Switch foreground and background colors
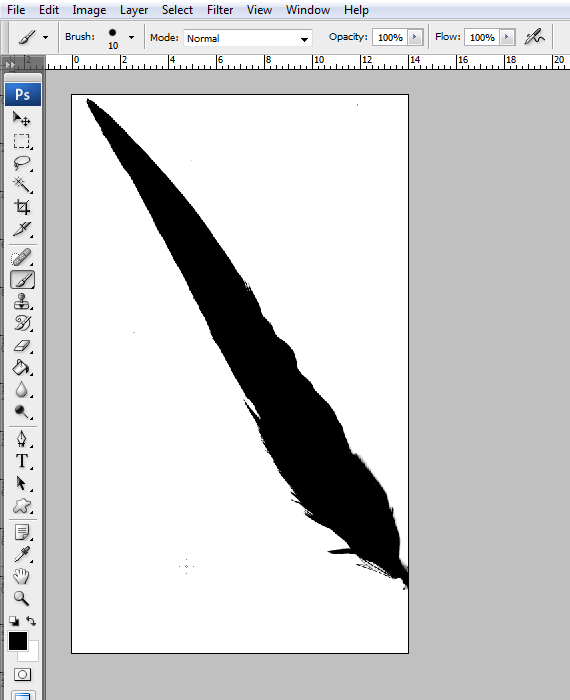Screen dimensions: 570x700 (31, 621)
